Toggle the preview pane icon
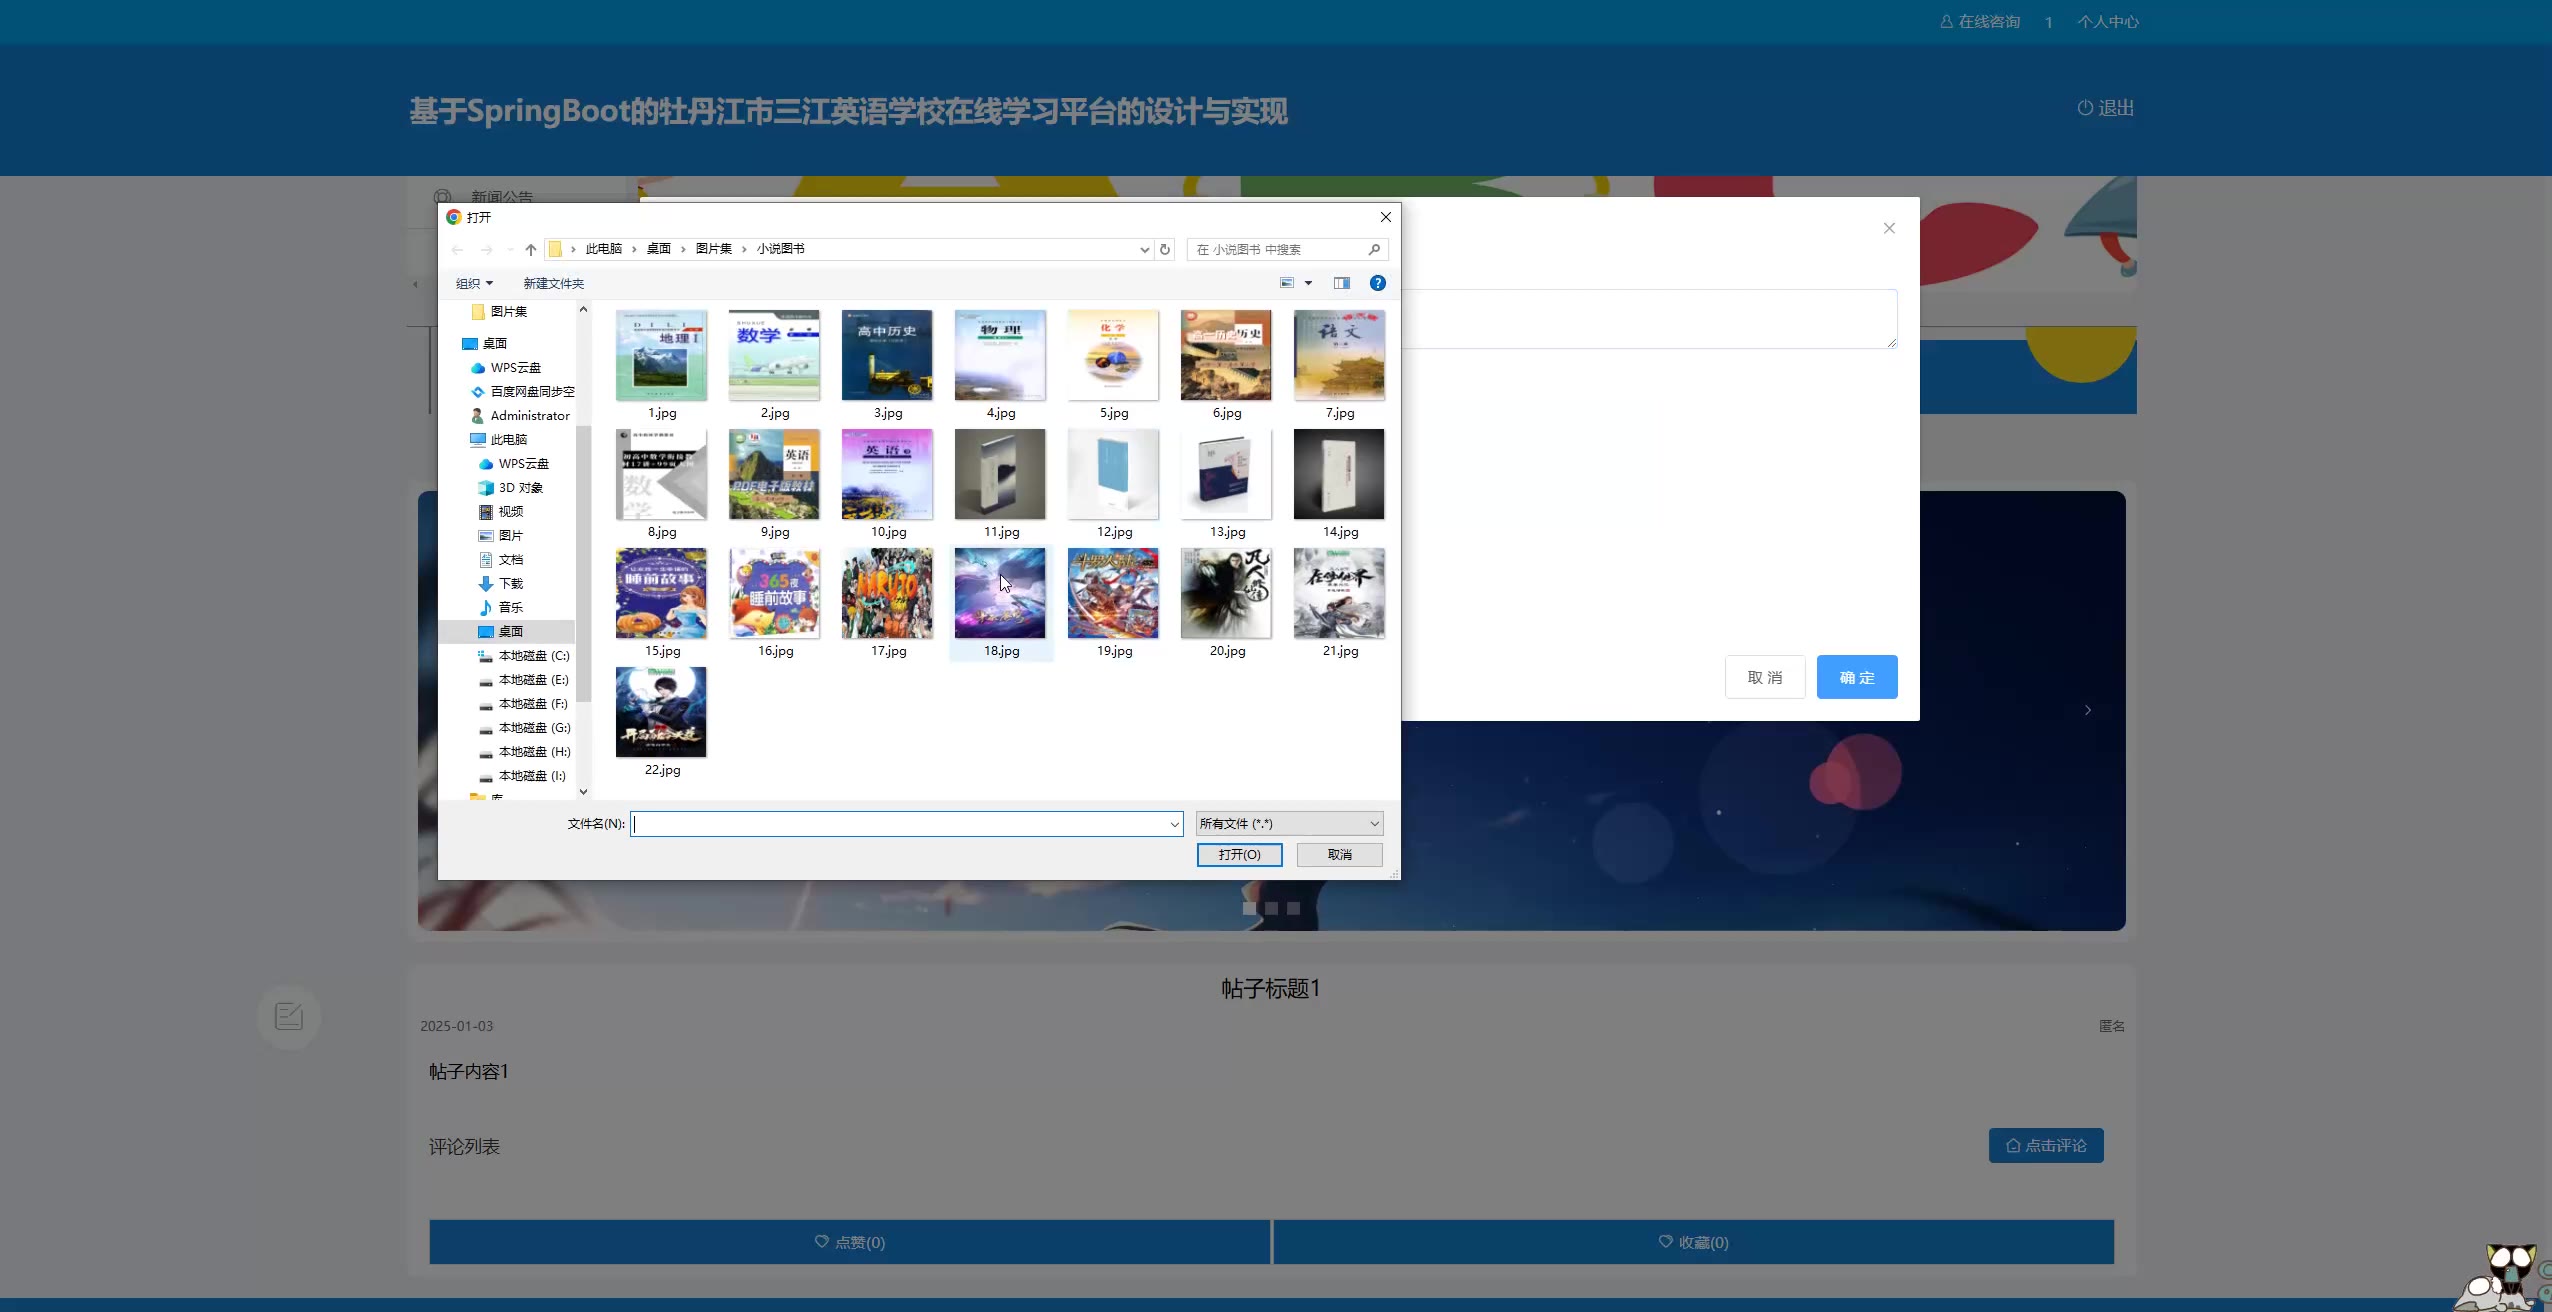Image resolution: width=2552 pixels, height=1312 pixels. [x=1341, y=283]
